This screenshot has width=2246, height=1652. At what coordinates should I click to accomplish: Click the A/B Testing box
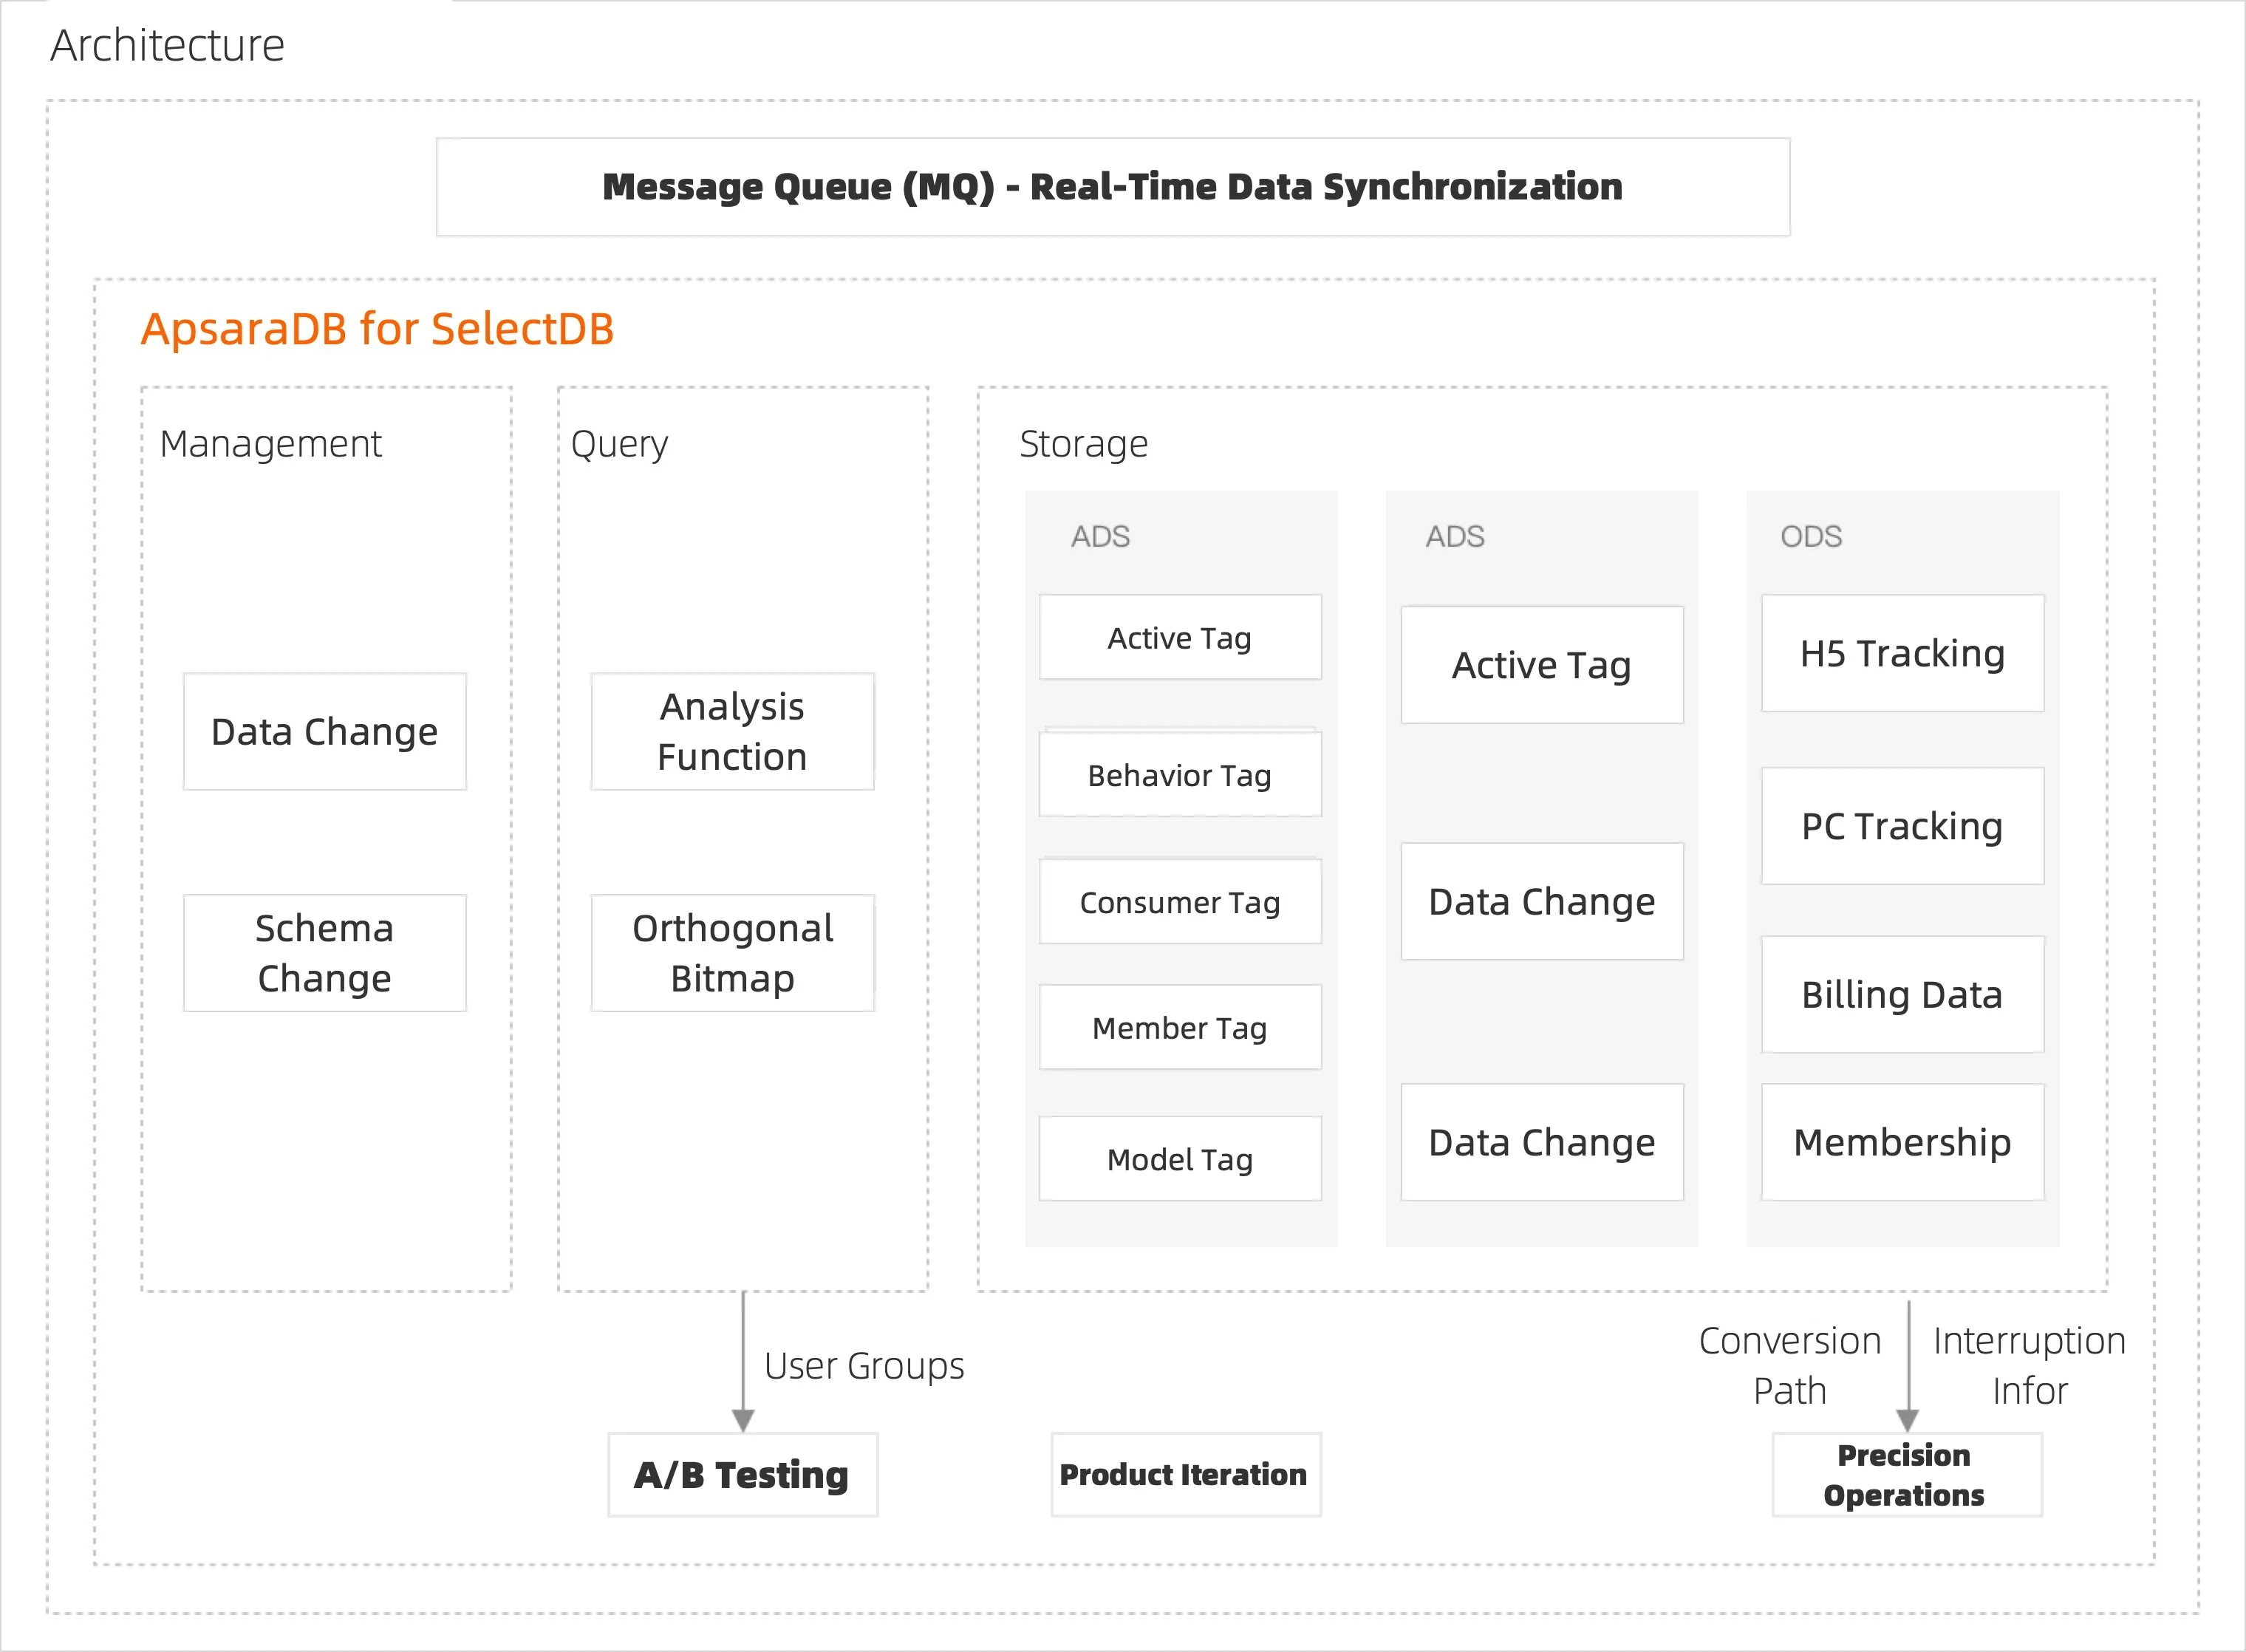coord(742,1475)
